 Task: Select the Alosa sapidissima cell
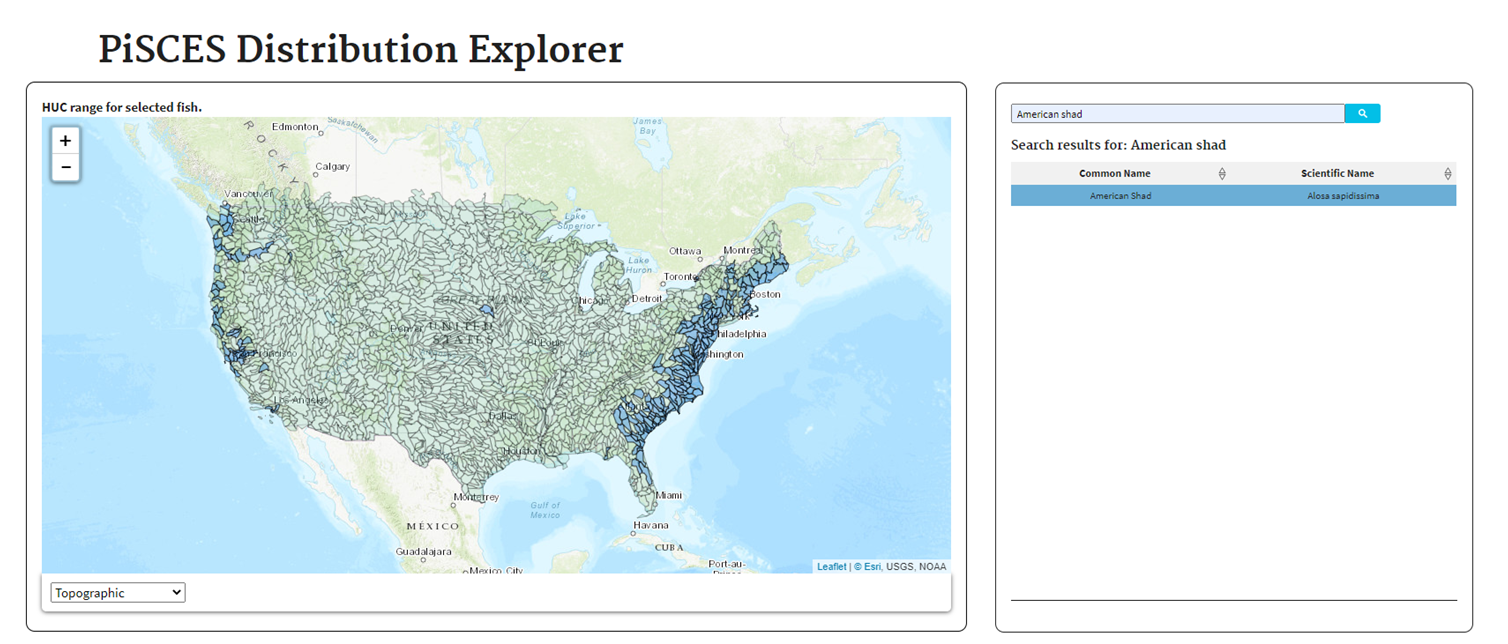pos(1343,196)
